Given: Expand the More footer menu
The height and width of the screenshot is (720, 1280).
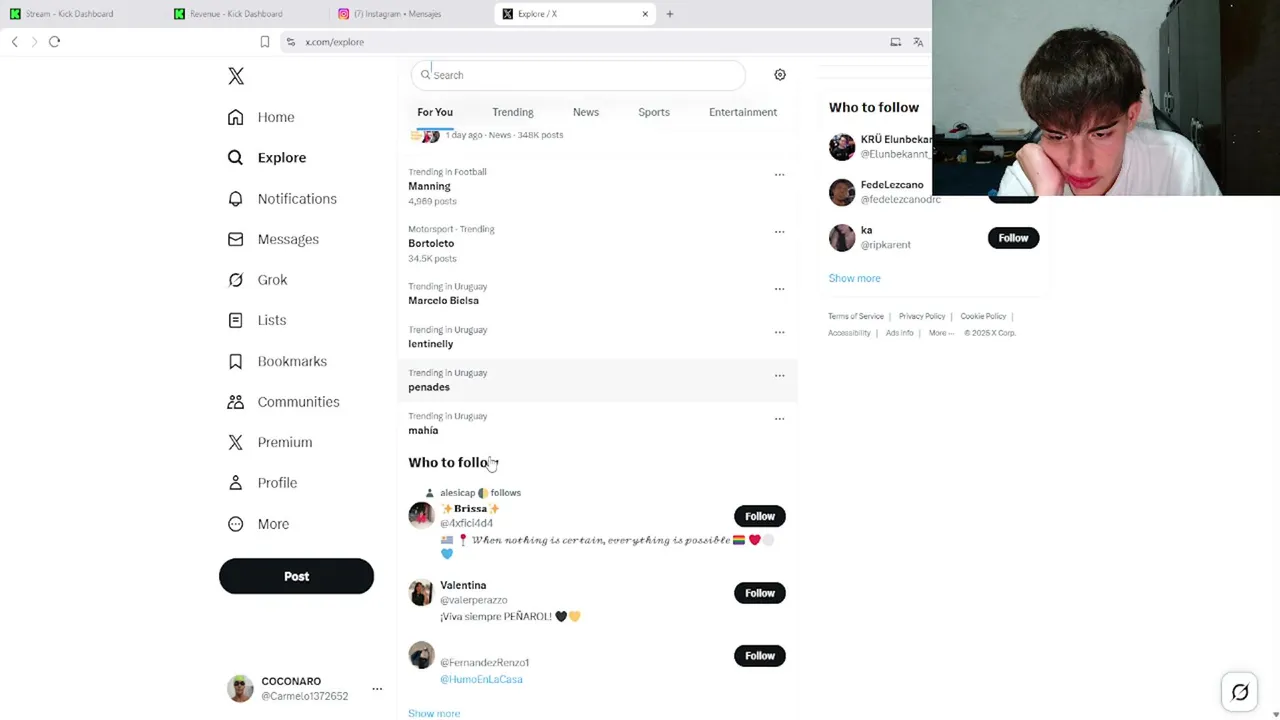Looking at the screenshot, I should pyautogui.click(x=941, y=333).
